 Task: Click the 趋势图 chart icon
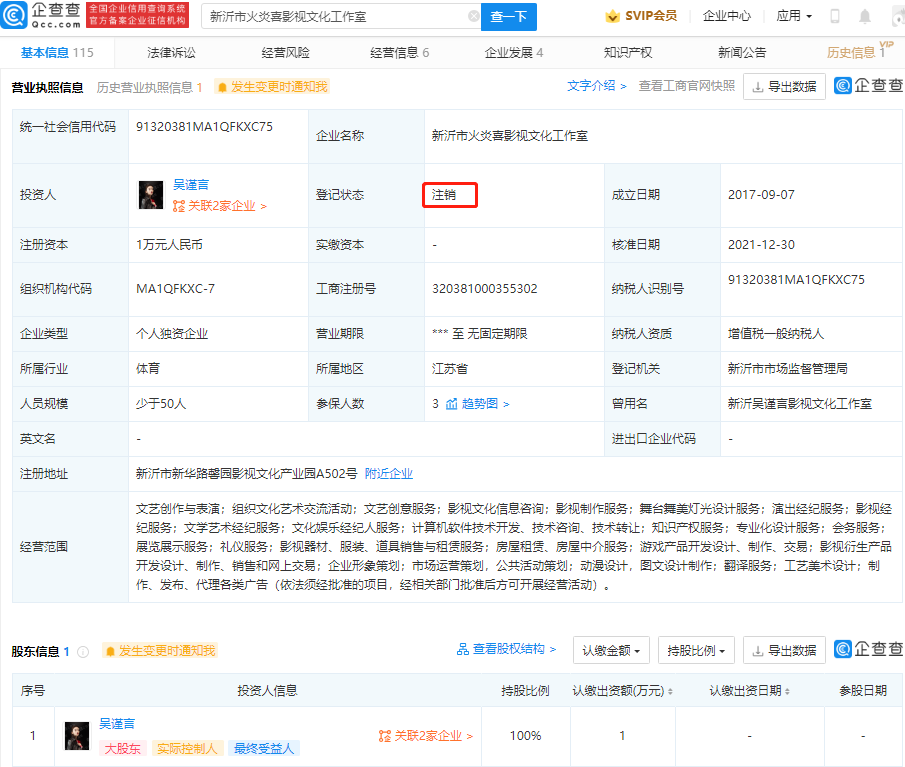tap(451, 404)
